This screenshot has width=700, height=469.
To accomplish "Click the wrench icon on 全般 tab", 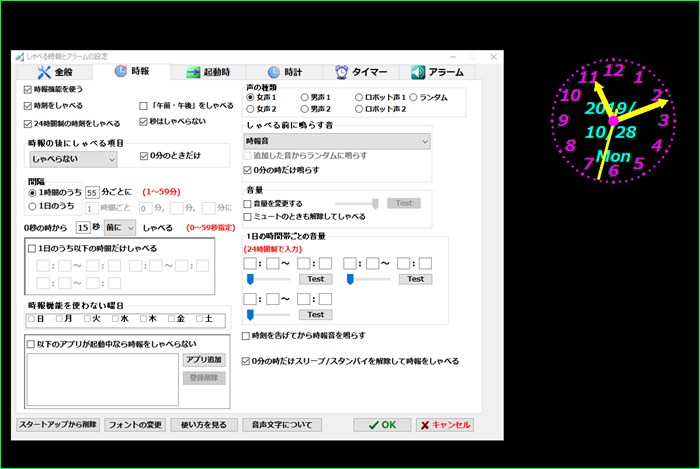I will pos(44,72).
